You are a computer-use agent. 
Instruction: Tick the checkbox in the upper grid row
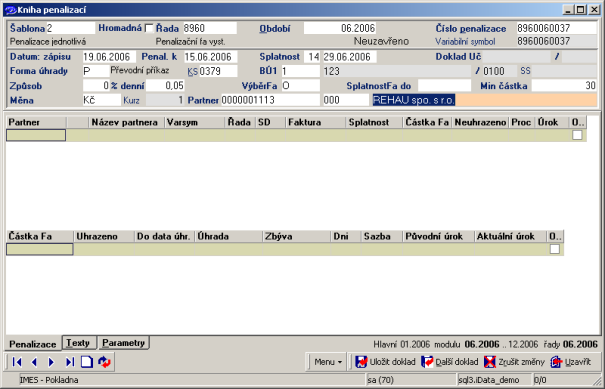tap(577, 135)
